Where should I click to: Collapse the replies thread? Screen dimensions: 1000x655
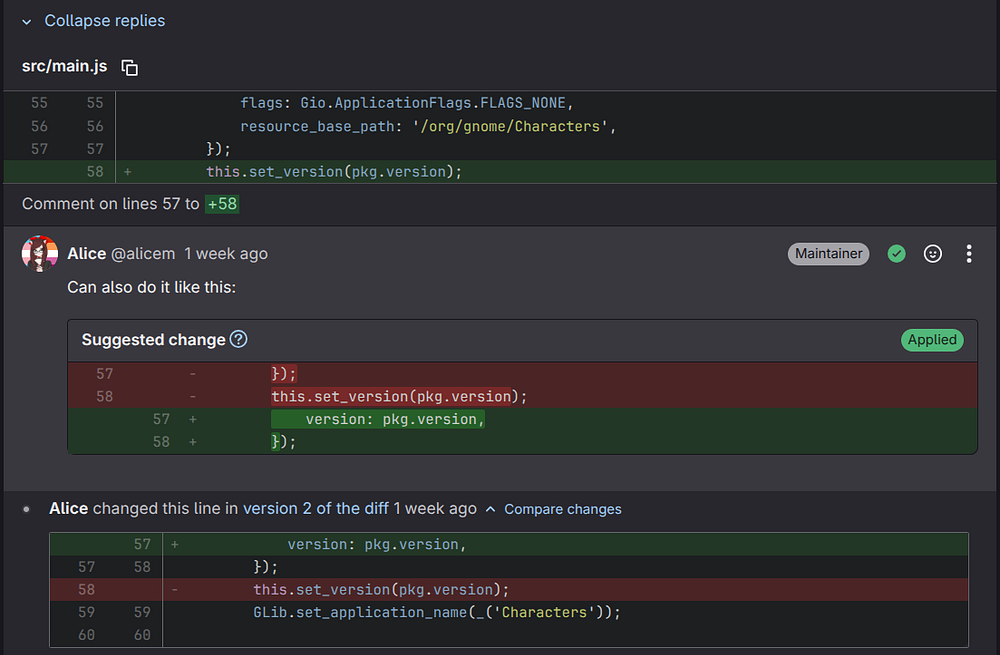coord(93,21)
